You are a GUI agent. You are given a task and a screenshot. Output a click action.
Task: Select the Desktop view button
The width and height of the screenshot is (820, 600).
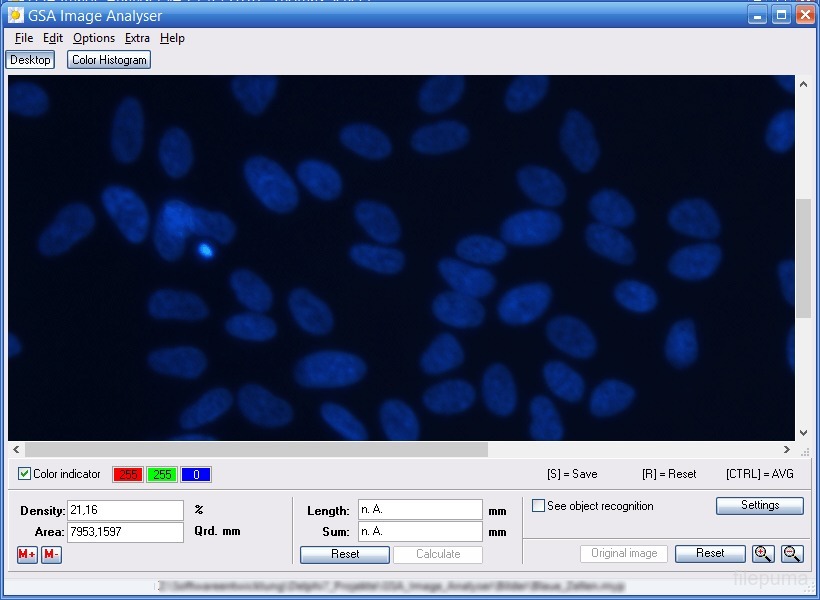(x=30, y=60)
